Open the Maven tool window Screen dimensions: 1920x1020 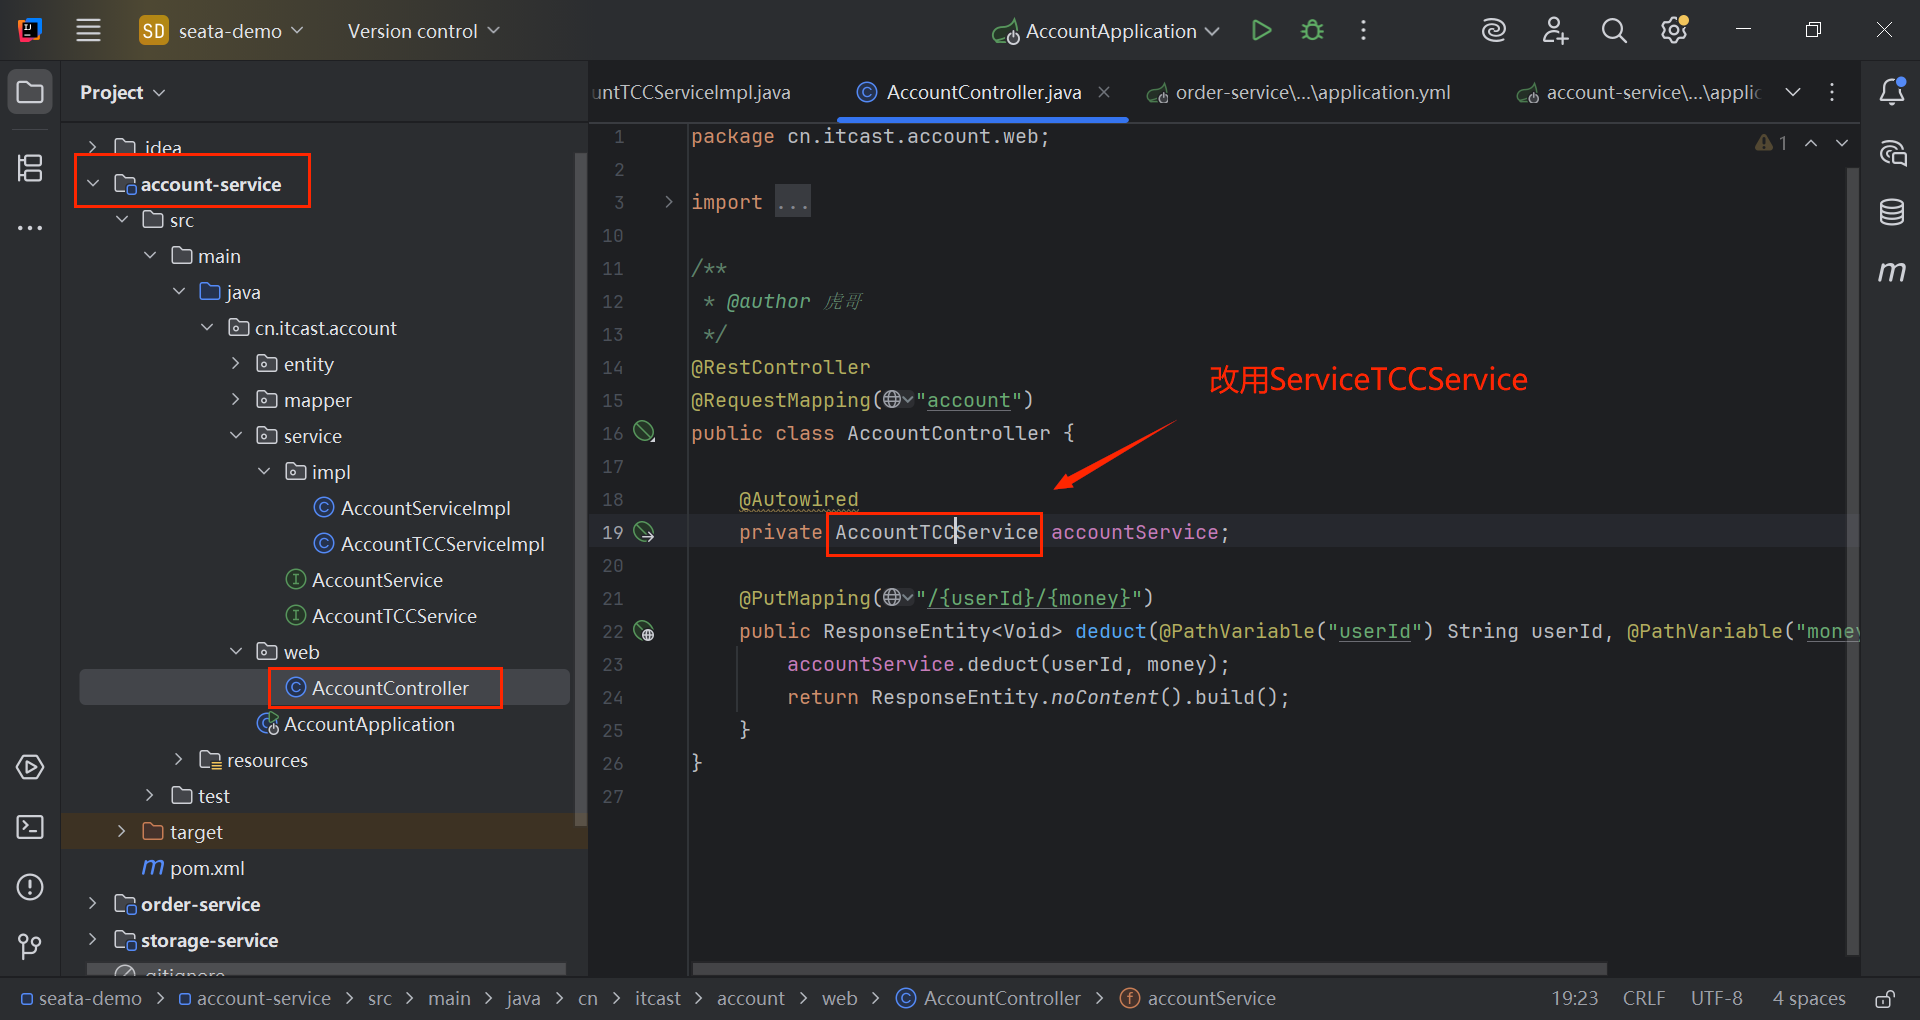point(1892,271)
